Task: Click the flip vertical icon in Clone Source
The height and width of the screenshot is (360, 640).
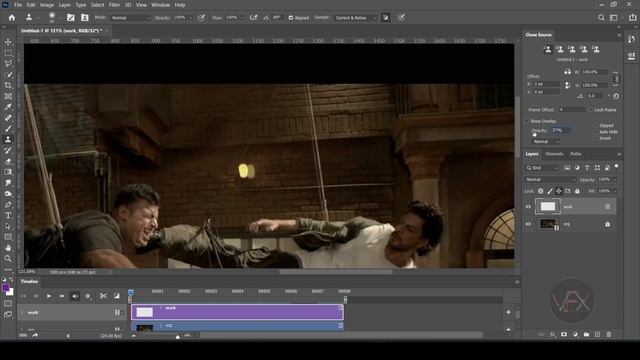Action: click(x=567, y=85)
